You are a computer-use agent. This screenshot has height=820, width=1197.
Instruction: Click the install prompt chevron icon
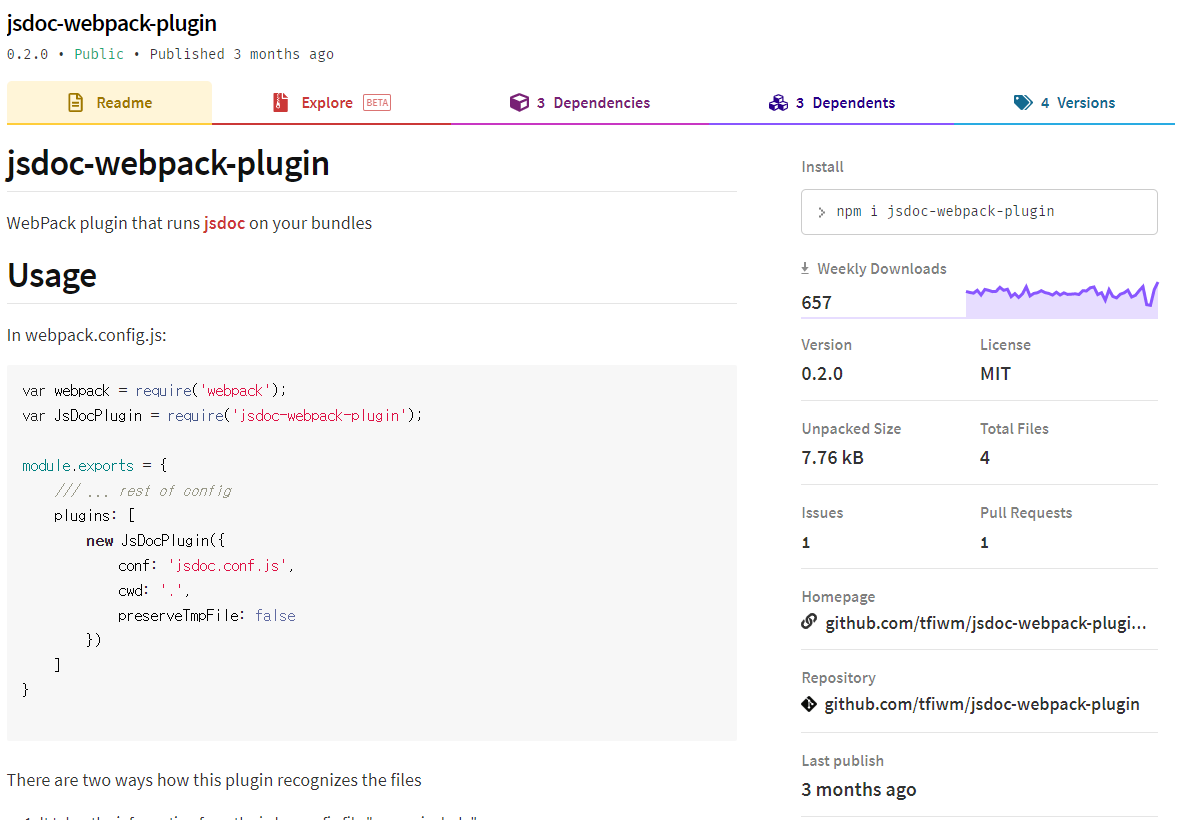click(x=821, y=212)
